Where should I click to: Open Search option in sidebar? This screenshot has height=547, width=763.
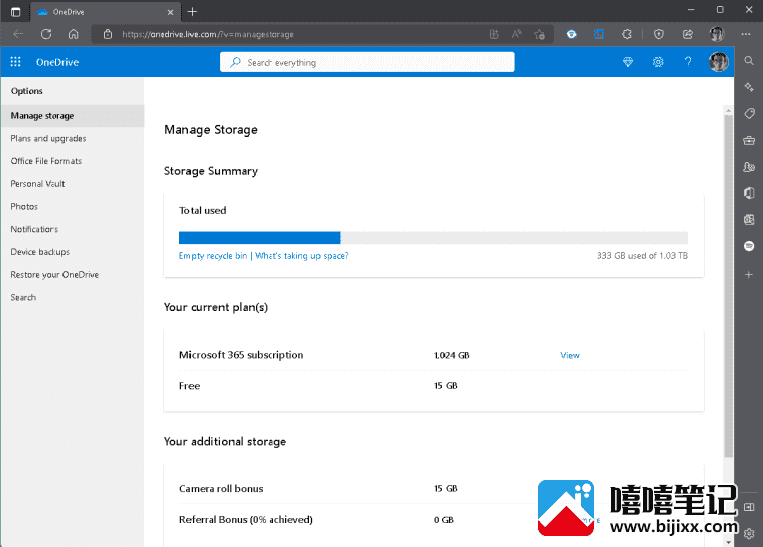pyautogui.click(x=23, y=297)
